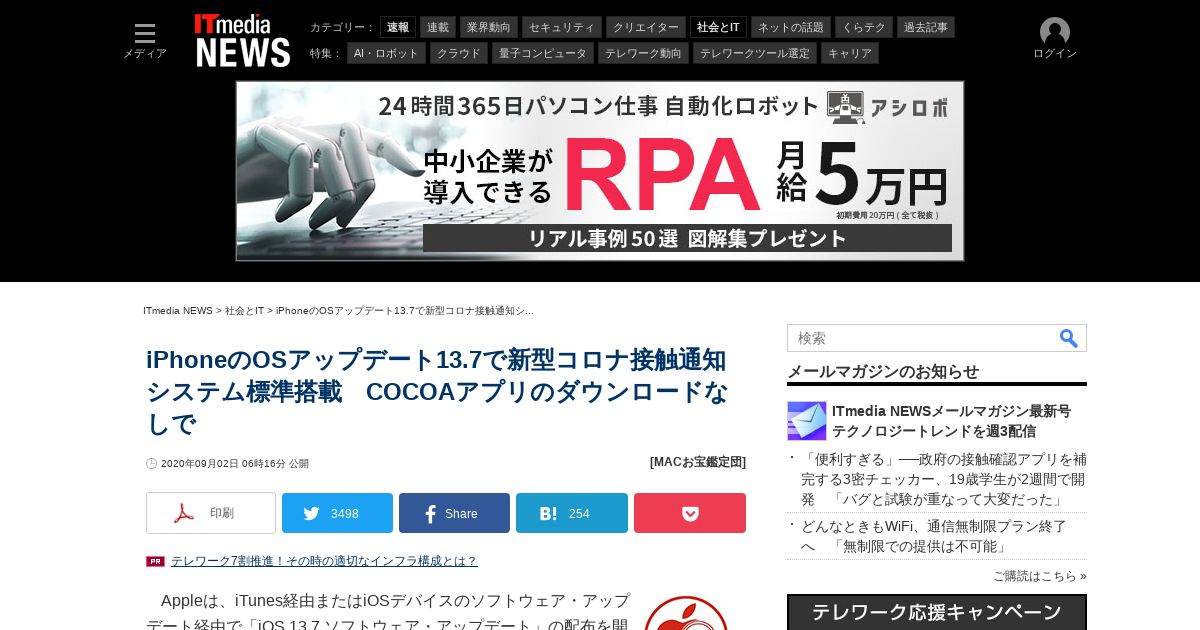Open テレワークツール選定 feature tag
Screen dimensions: 1200x630
tap(755, 53)
